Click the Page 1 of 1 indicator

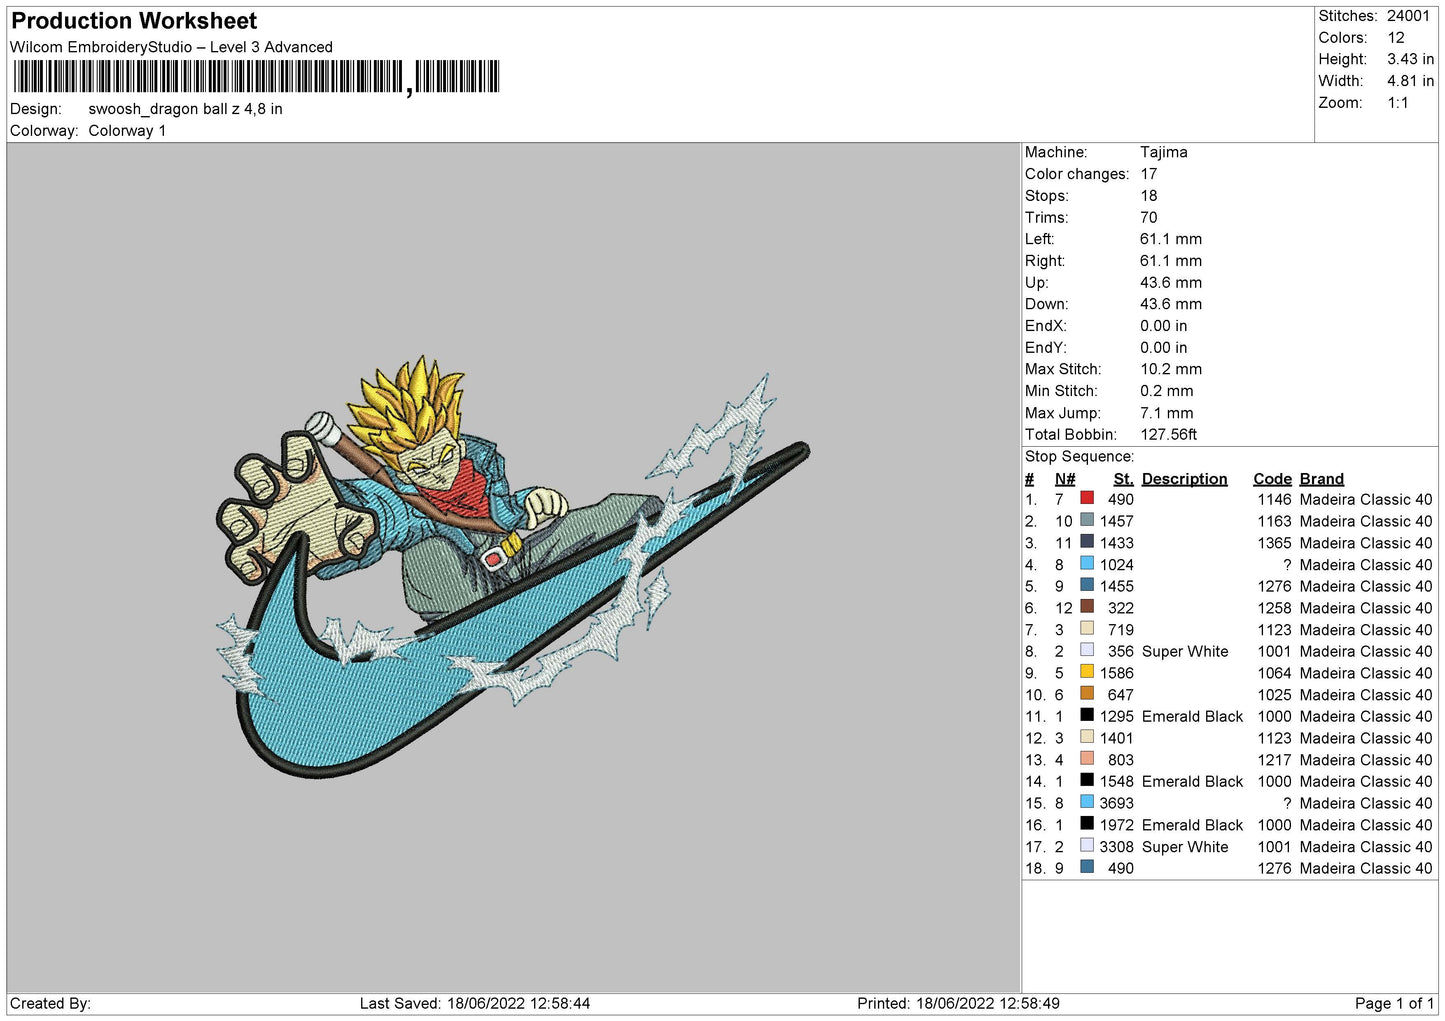(x=1394, y=1003)
